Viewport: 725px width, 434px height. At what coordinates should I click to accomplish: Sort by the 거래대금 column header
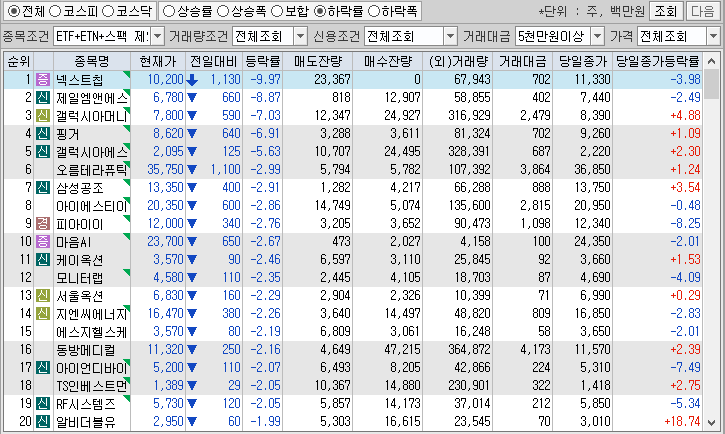(x=522, y=61)
